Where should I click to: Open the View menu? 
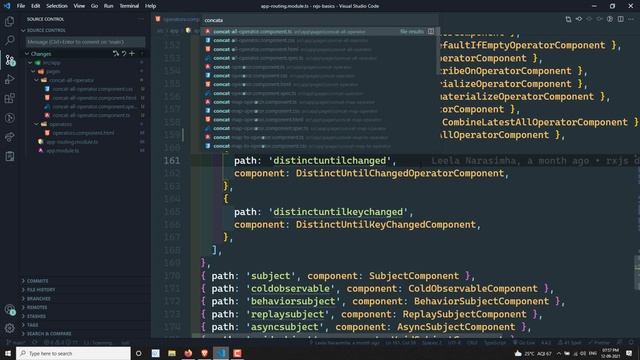point(79,6)
